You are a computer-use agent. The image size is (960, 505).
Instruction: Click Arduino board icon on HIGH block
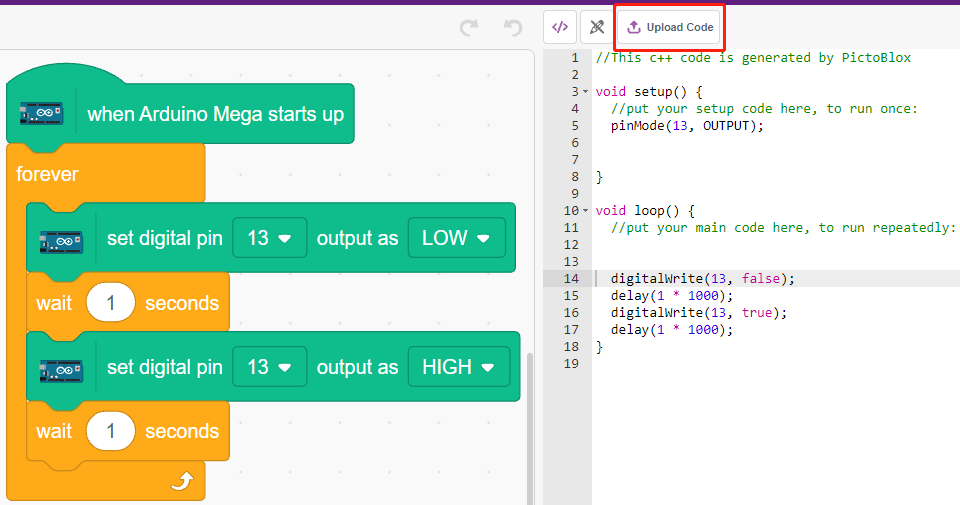coord(61,370)
